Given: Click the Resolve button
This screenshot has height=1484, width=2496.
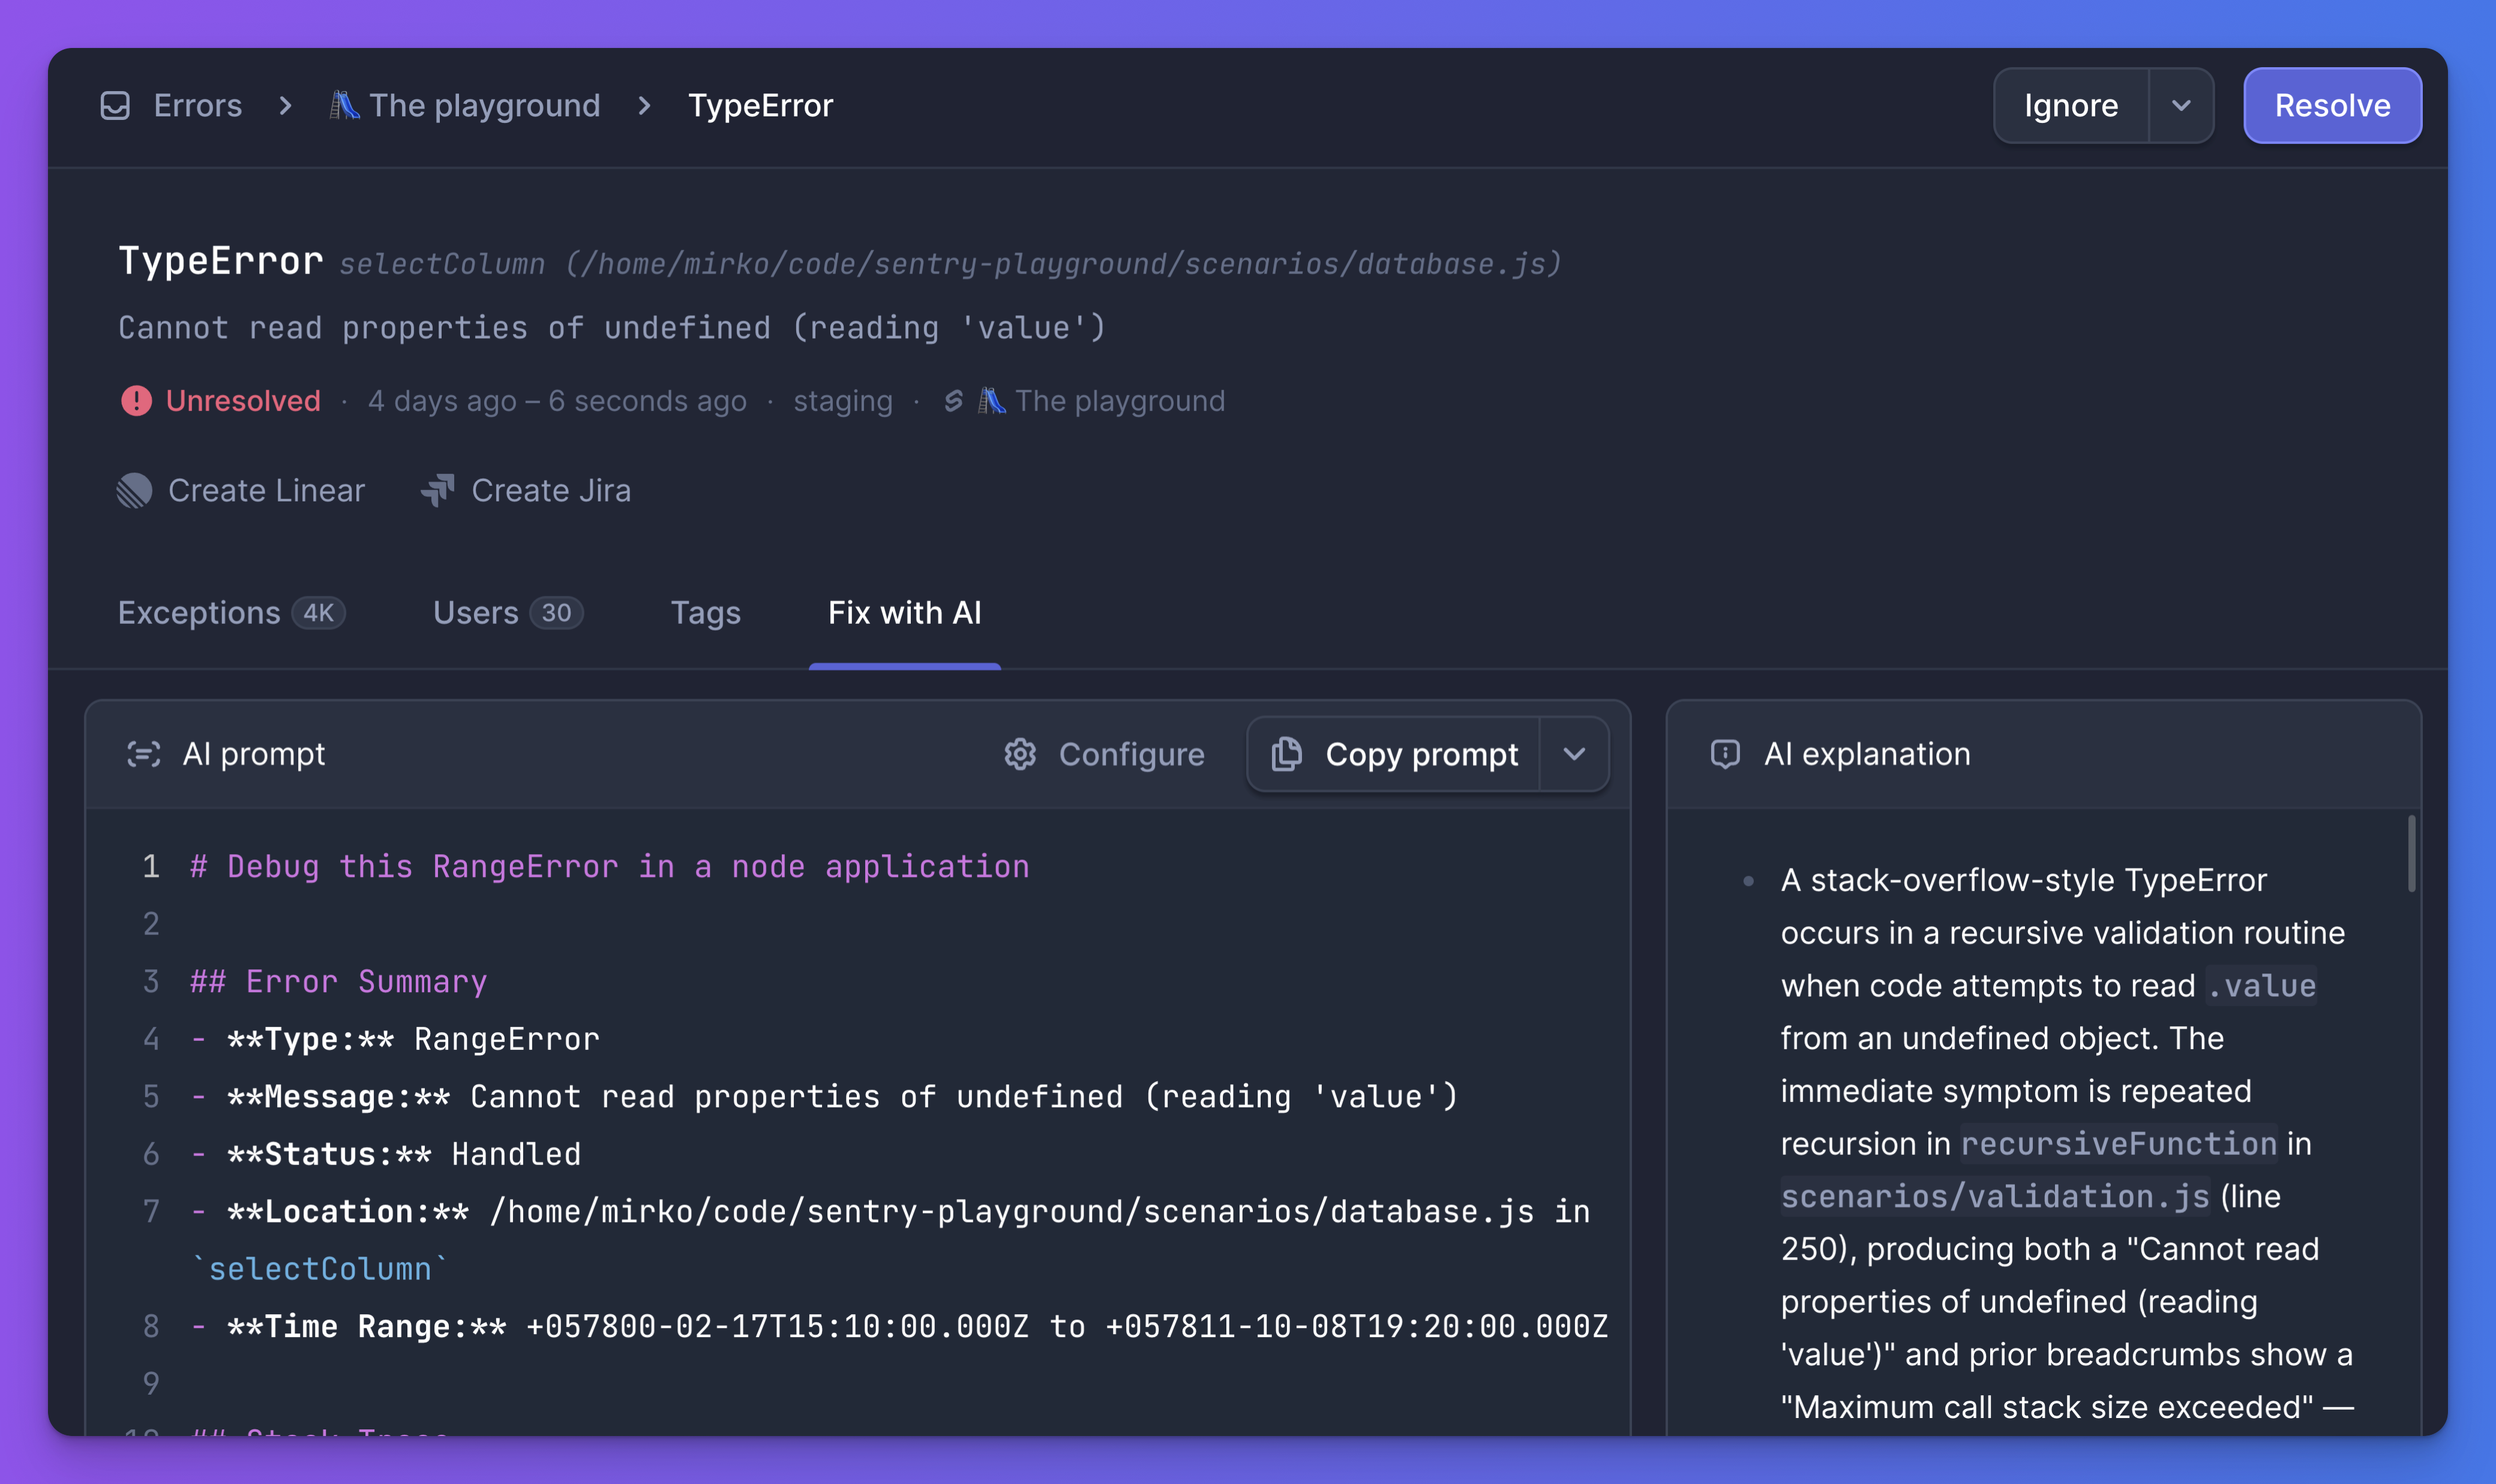Looking at the screenshot, I should click(x=2331, y=105).
